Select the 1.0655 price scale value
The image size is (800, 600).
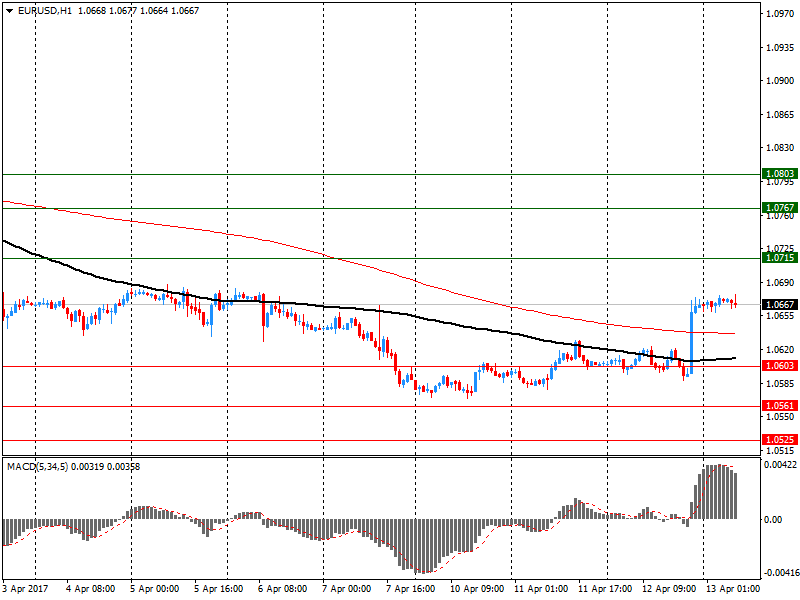(780, 316)
